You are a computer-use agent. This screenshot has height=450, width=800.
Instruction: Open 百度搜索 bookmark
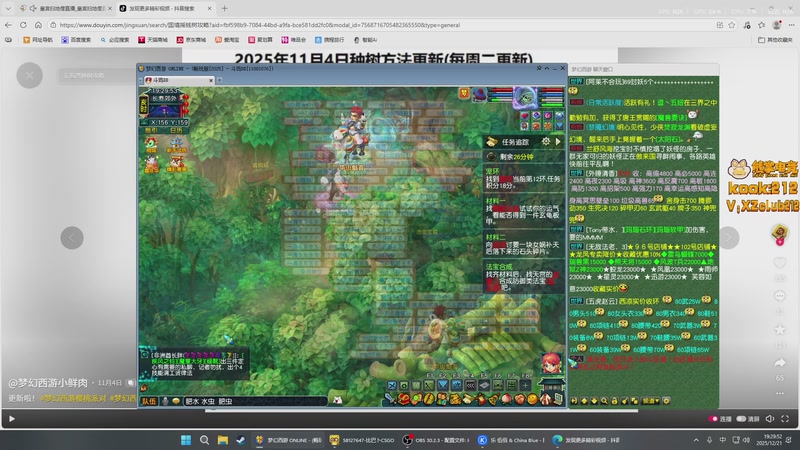[76, 39]
